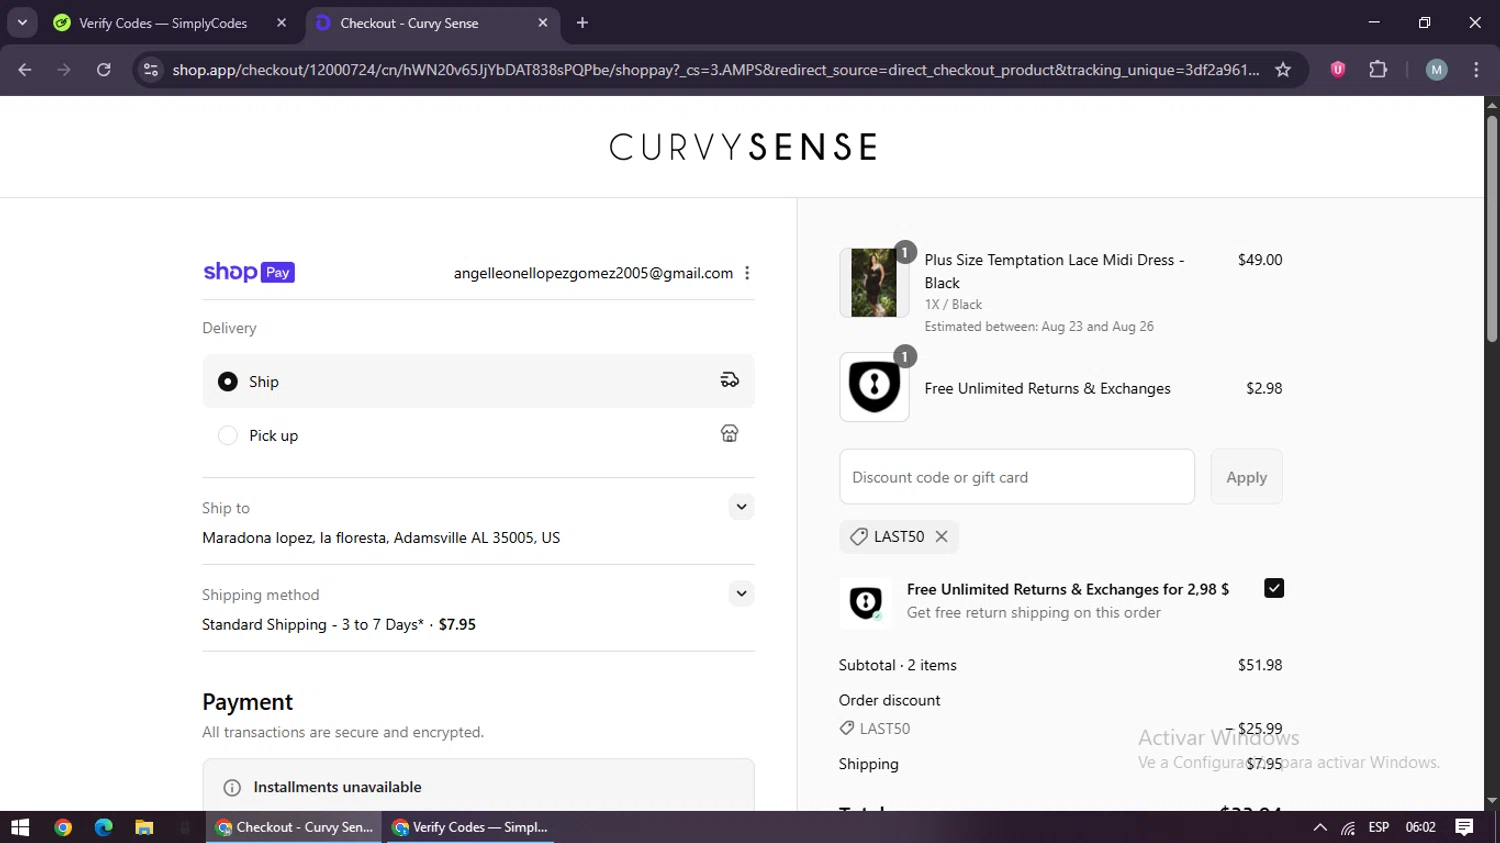Click the Discount code or gift card field
The image size is (1500, 843).
tap(1017, 477)
